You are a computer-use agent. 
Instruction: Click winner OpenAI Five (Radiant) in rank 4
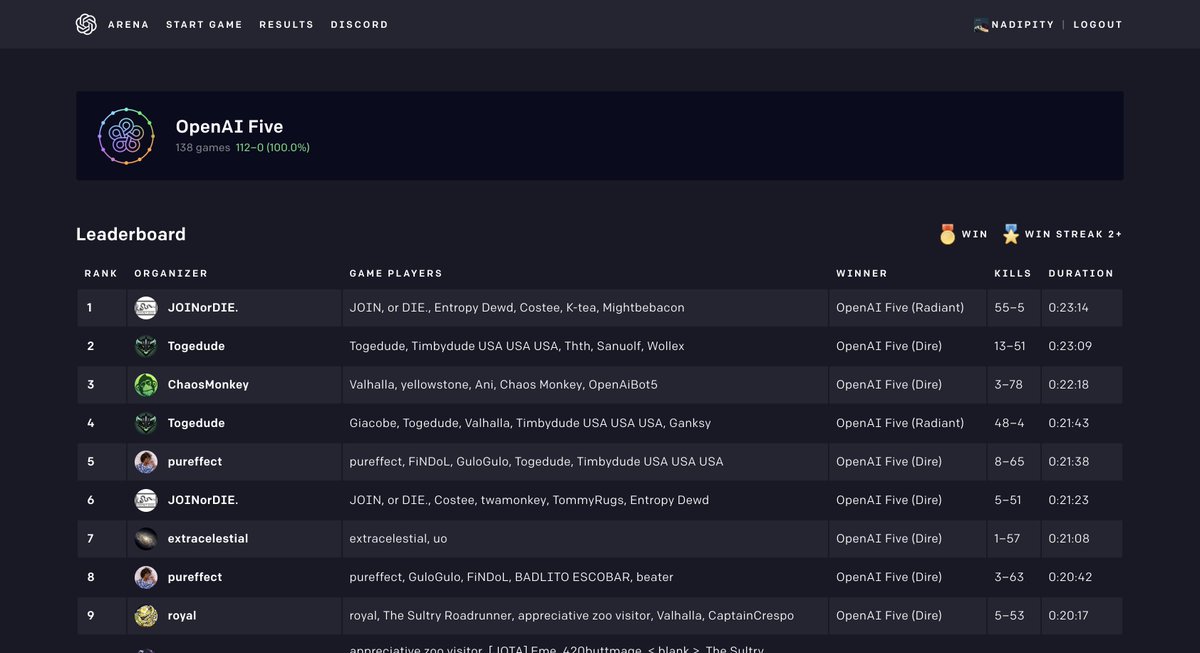900,423
